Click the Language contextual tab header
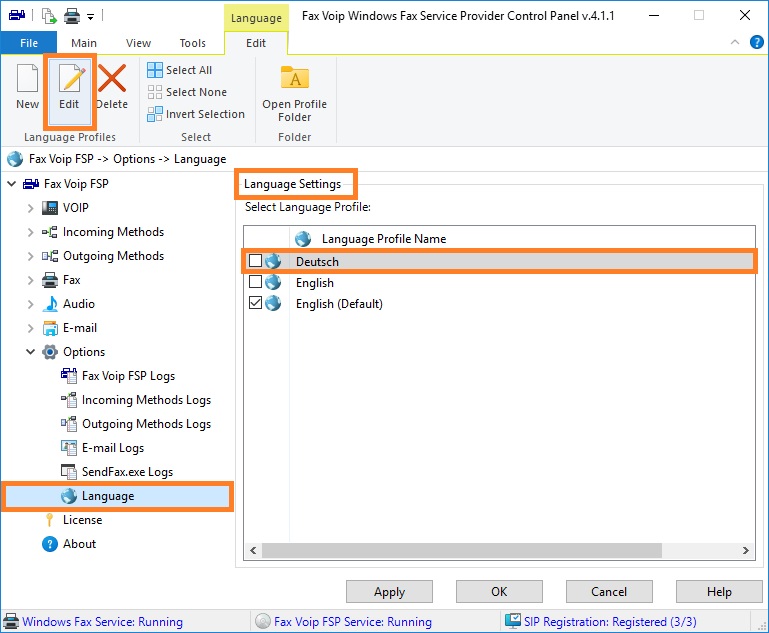The image size is (769, 633). pos(256,18)
